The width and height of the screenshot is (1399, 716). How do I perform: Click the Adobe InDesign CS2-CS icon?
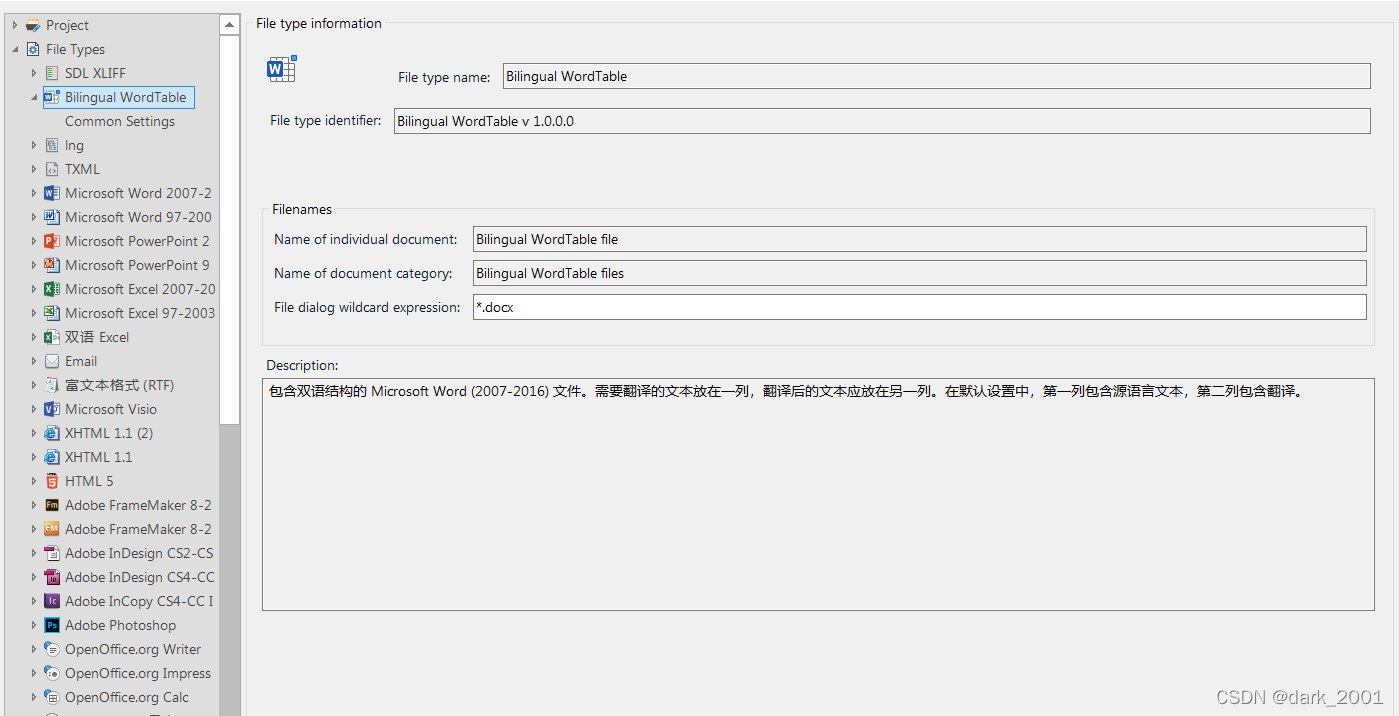pos(52,553)
